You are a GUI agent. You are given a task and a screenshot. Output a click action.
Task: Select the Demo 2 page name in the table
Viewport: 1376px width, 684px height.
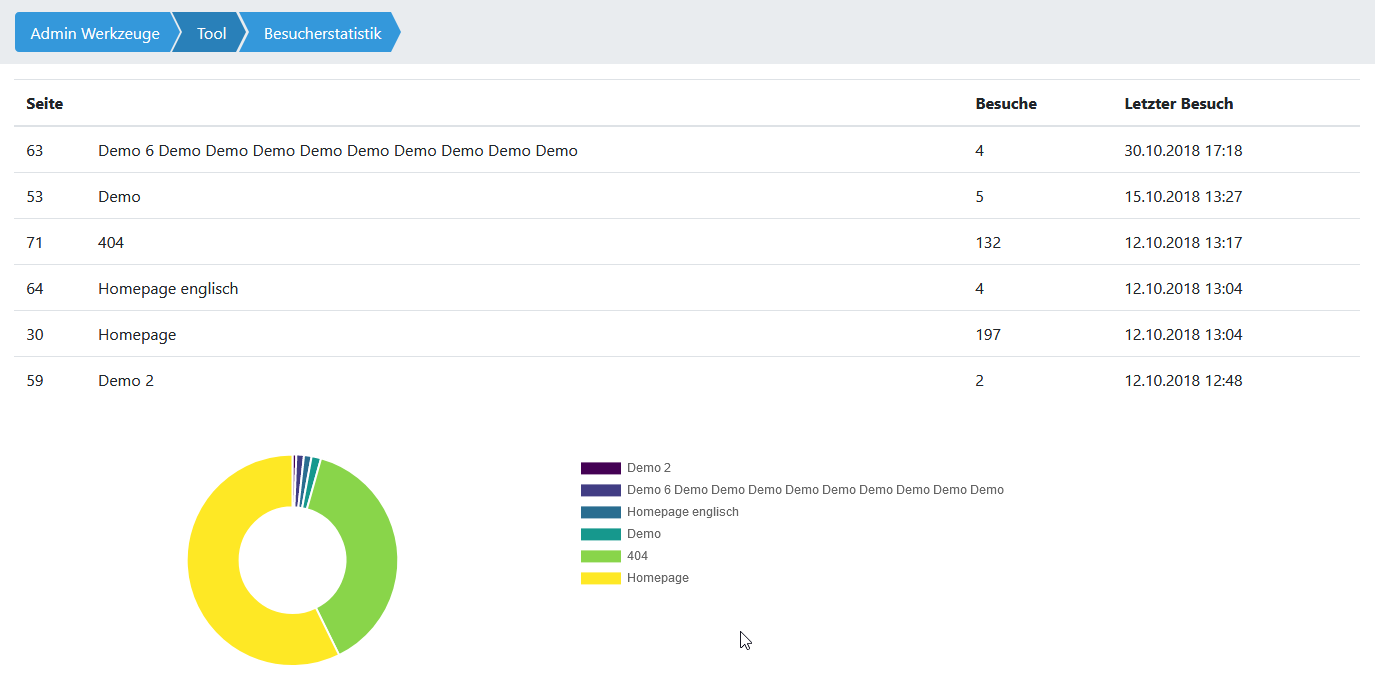click(x=126, y=380)
